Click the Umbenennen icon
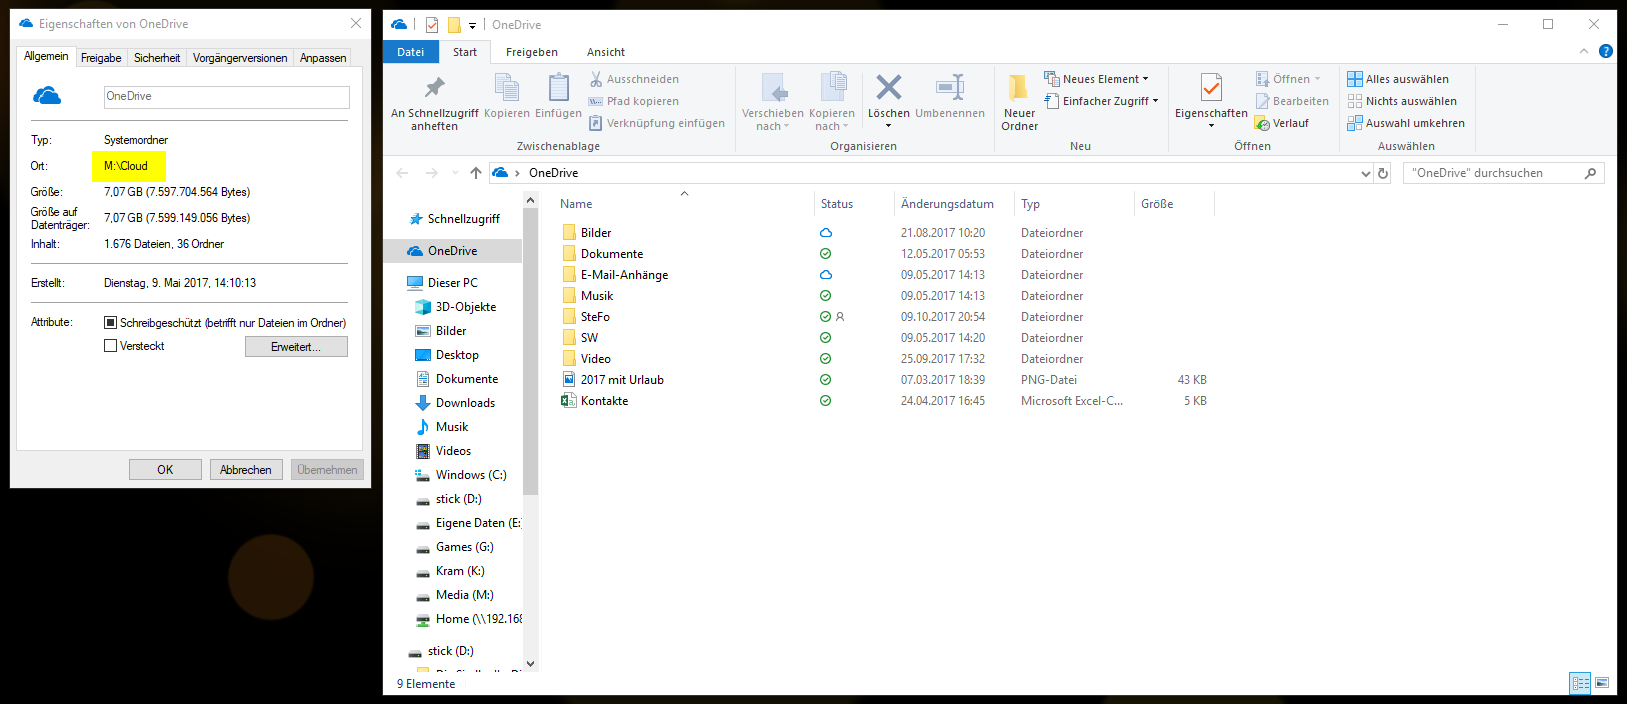1627x704 pixels. click(950, 87)
